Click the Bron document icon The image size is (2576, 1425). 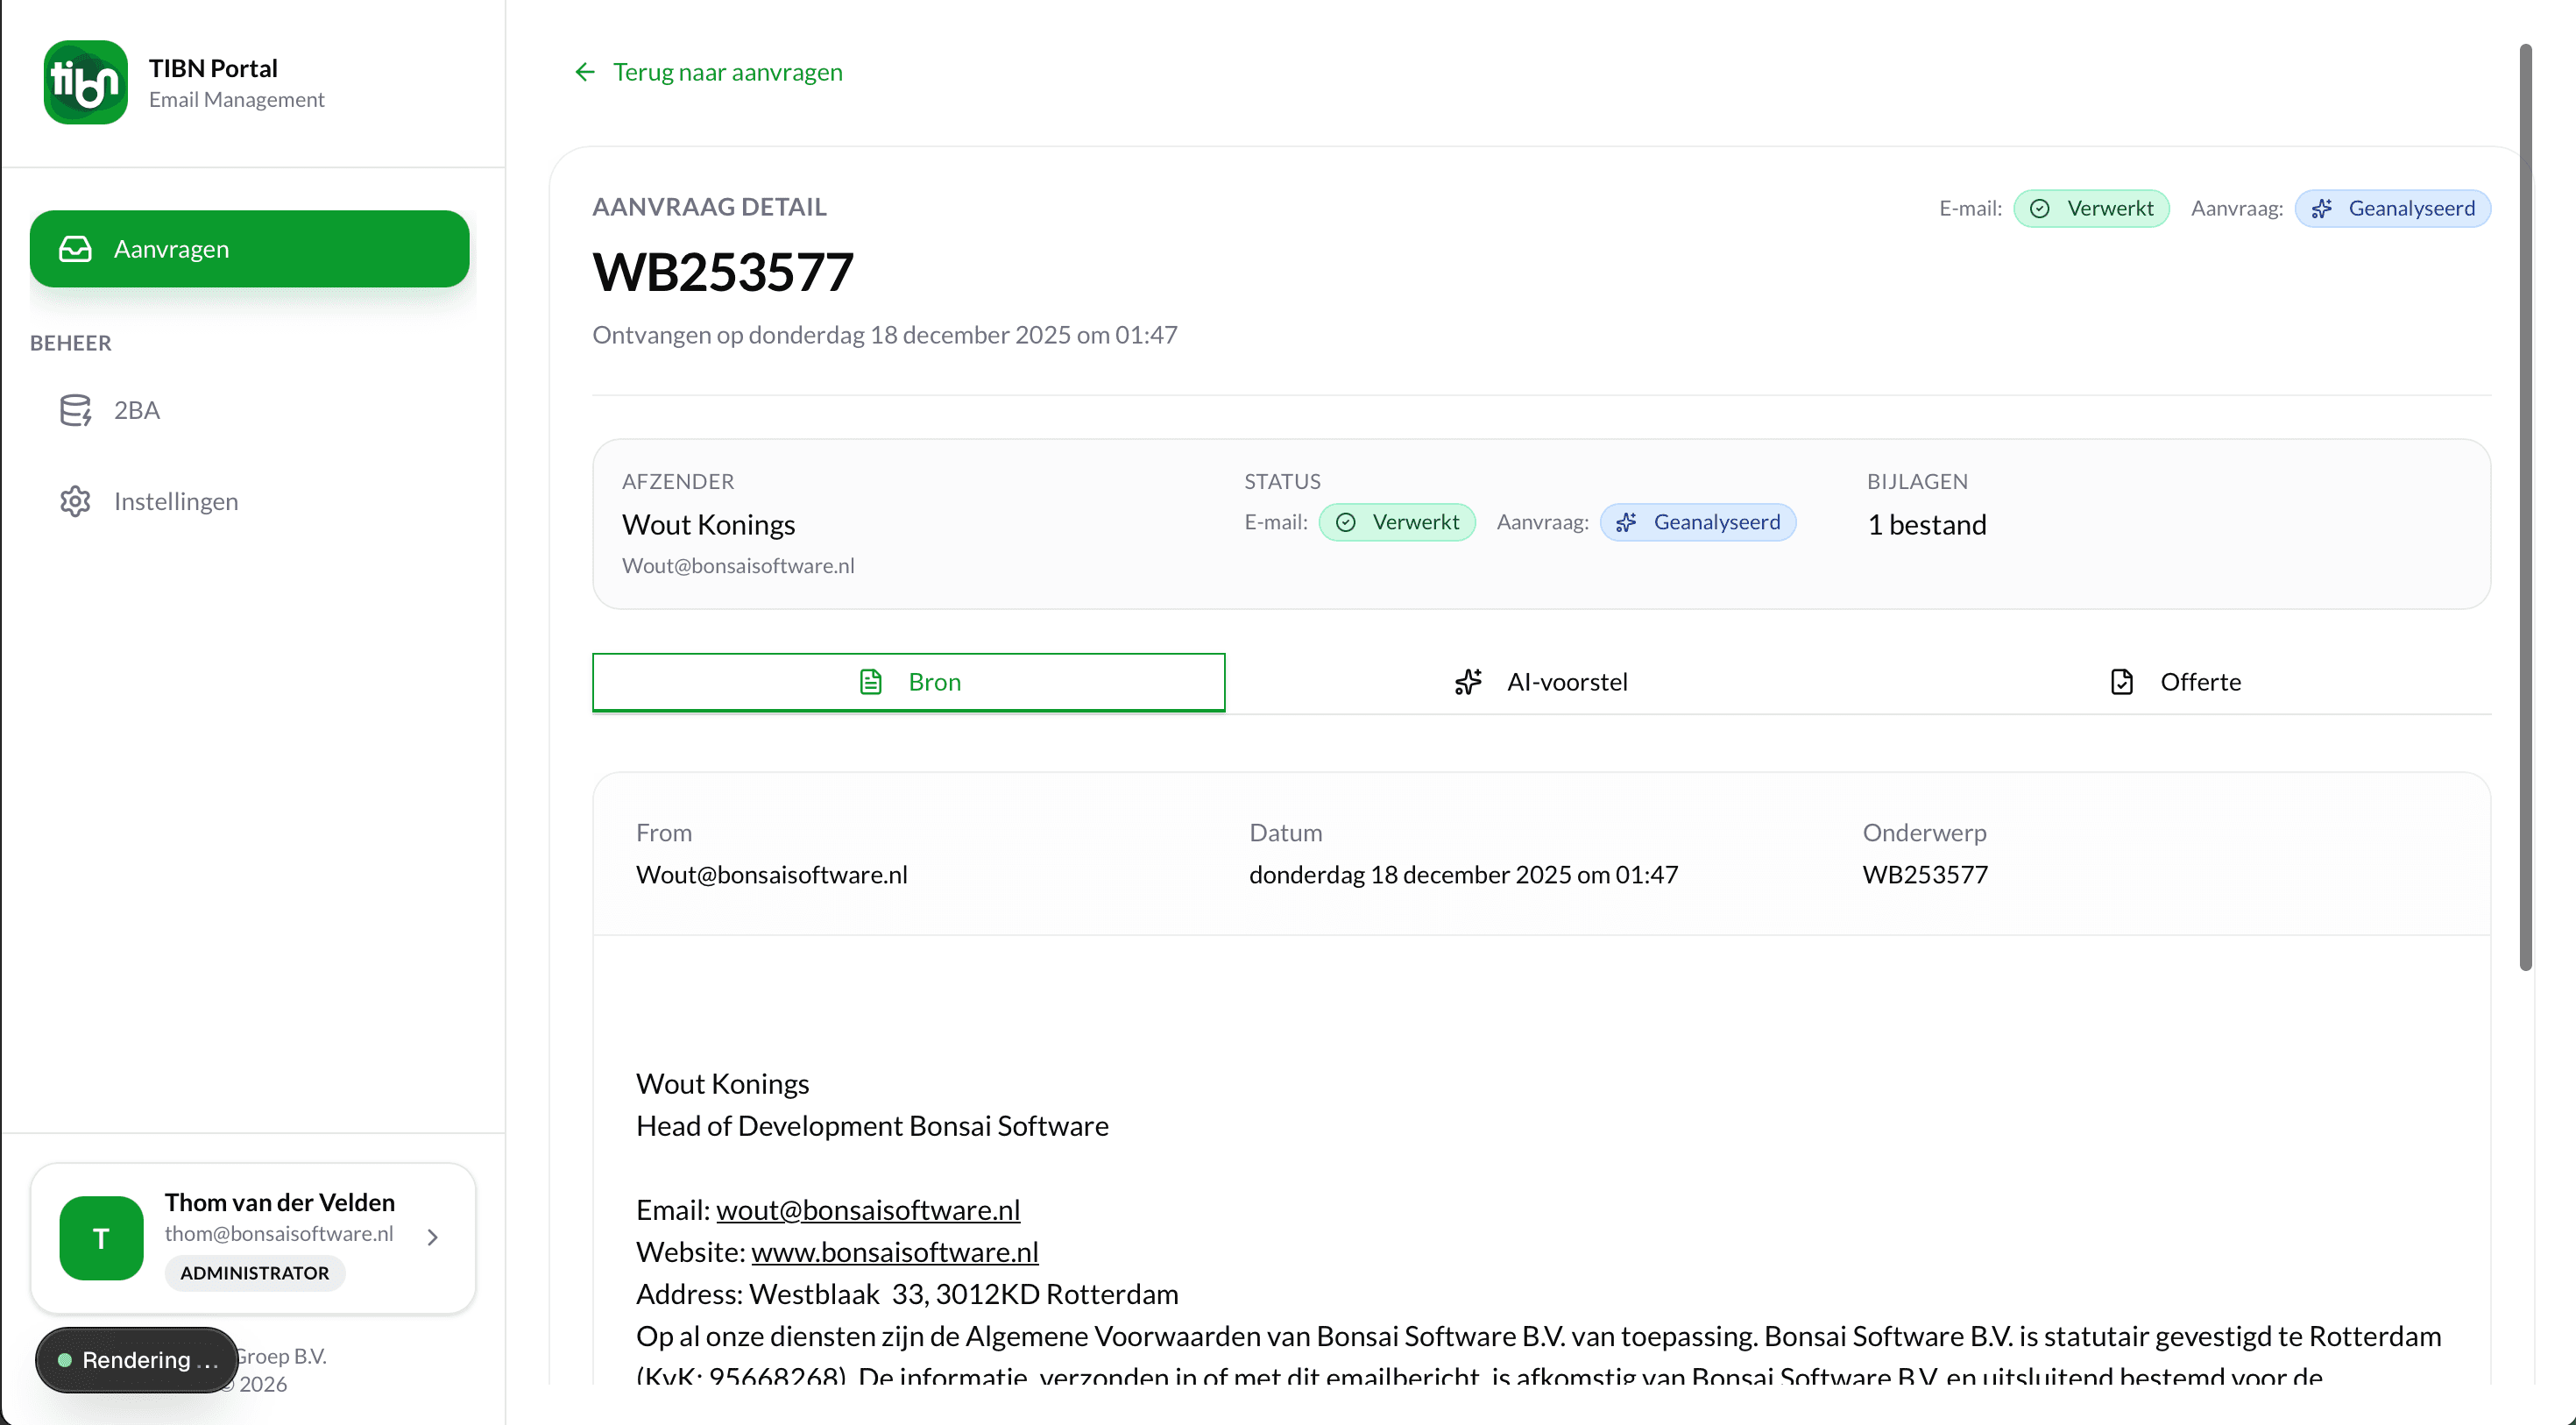click(x=870, y=682)
